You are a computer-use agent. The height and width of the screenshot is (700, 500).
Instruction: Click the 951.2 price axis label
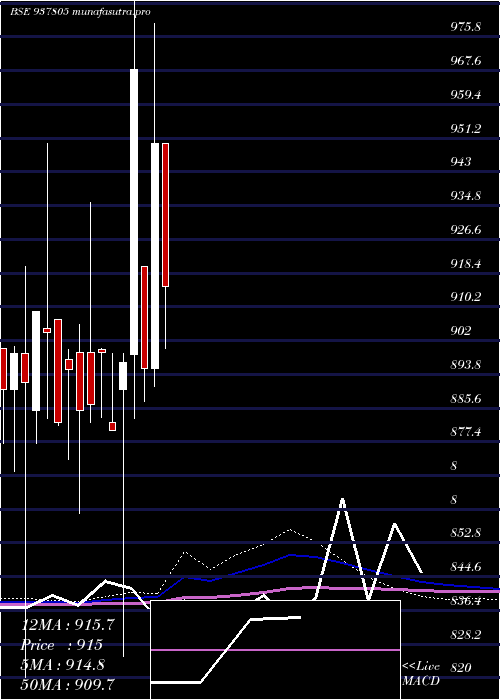(x=466, y=129)
